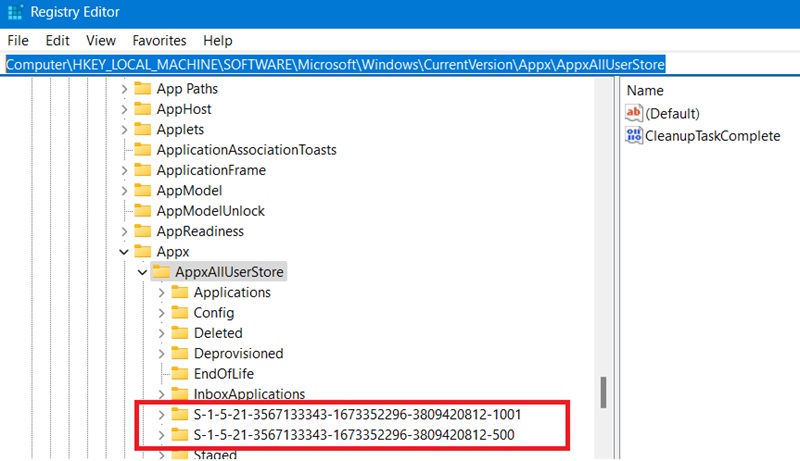Expand the SID key ending in 500
The image size is (800, 461).
[x=161, y=435]
